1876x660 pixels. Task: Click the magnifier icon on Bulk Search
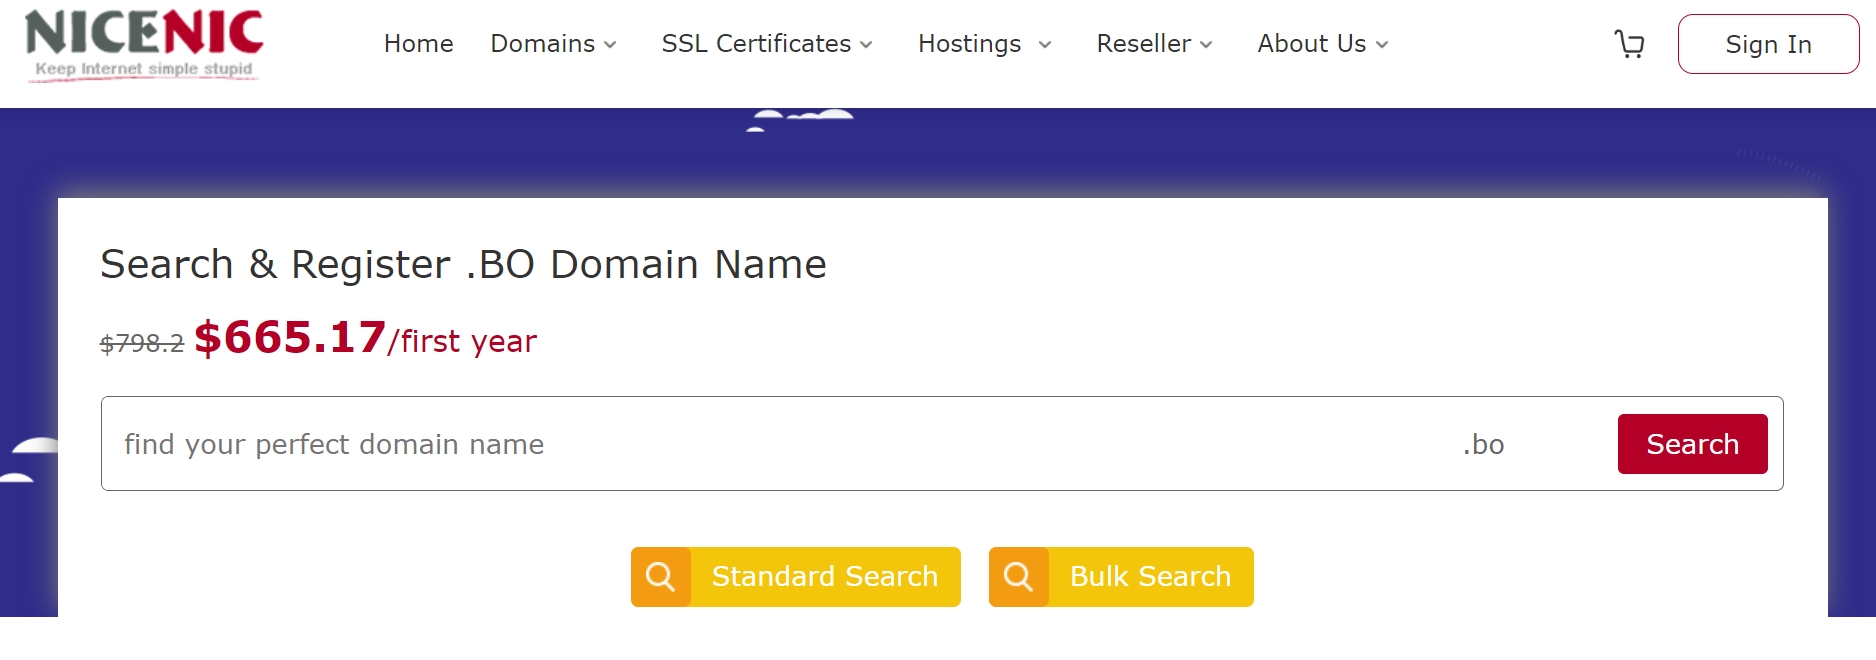click(1018, 577)
